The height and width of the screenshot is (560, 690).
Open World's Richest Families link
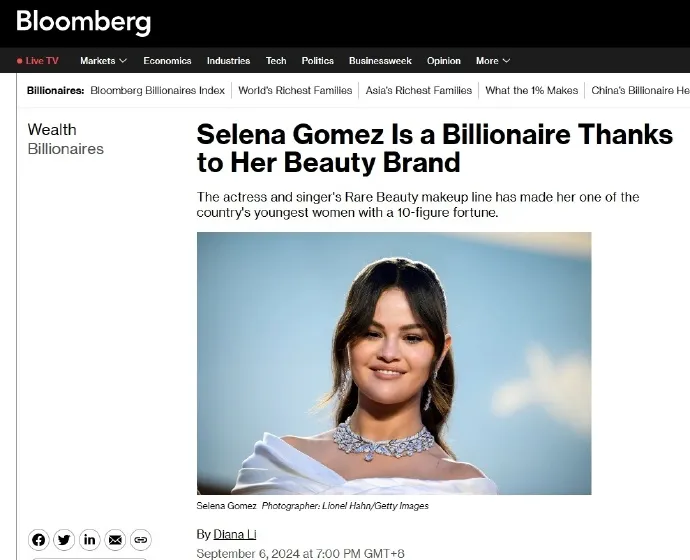[x=295, y=90]
